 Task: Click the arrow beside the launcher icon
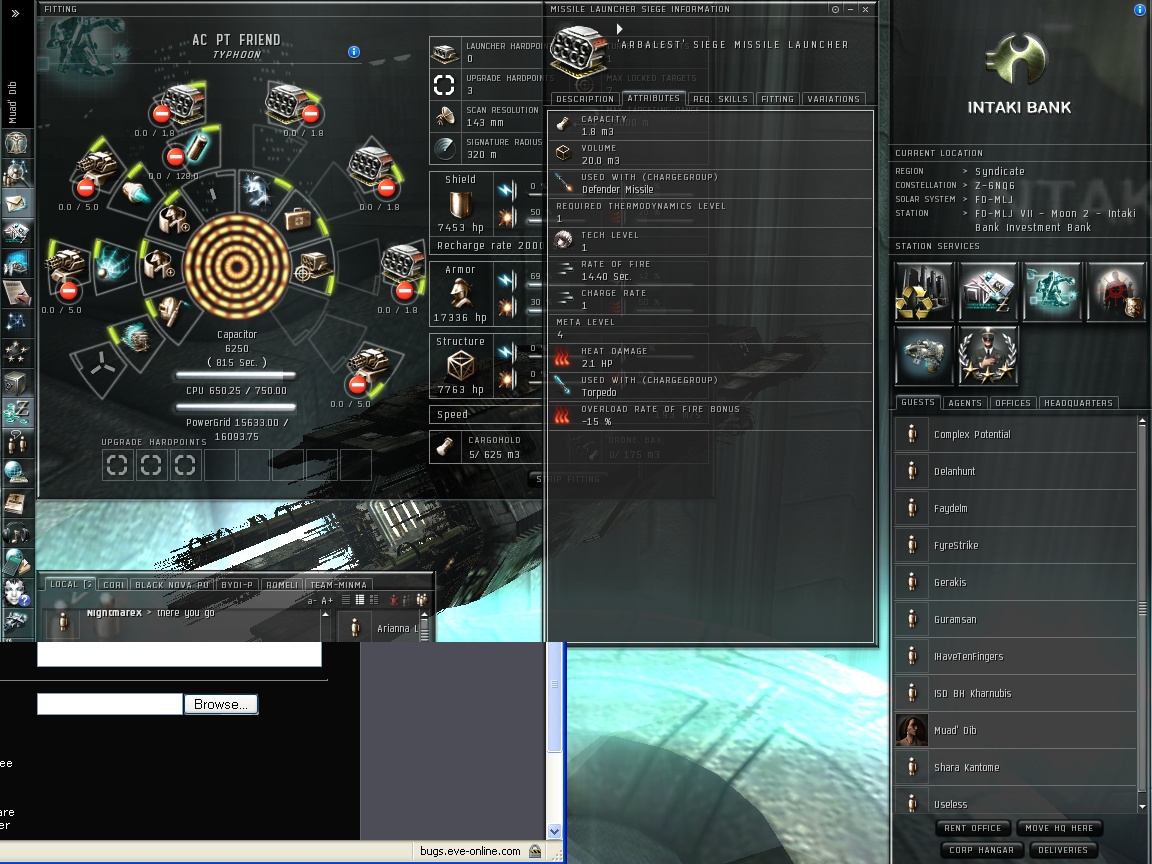point(619,29)
